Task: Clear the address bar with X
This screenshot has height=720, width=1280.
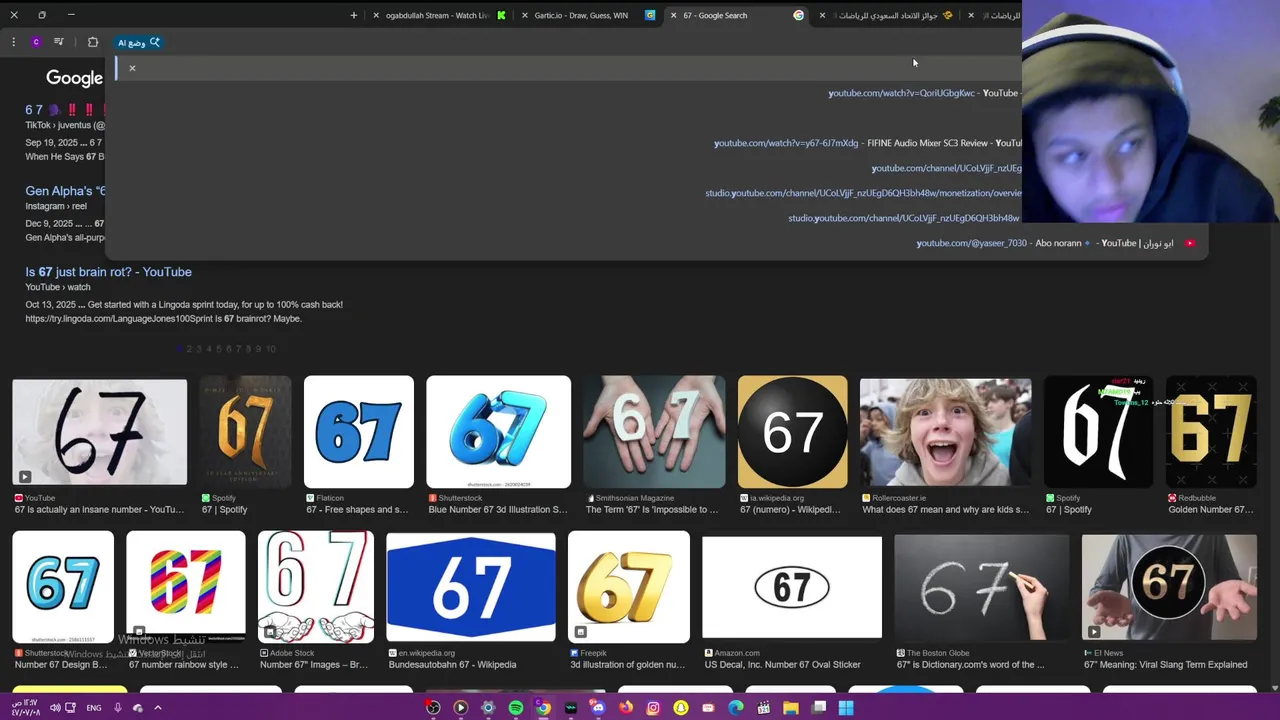Action: [132, 68]
